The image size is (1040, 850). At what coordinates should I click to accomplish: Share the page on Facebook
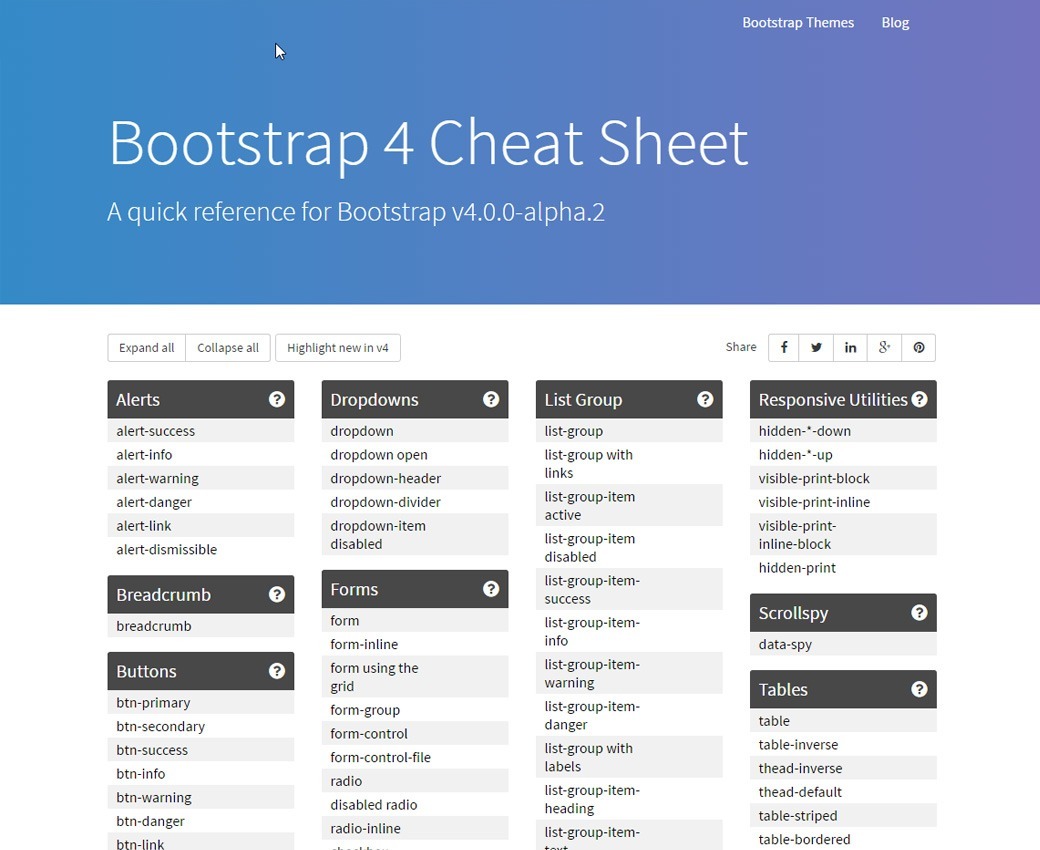pos(784,348)
